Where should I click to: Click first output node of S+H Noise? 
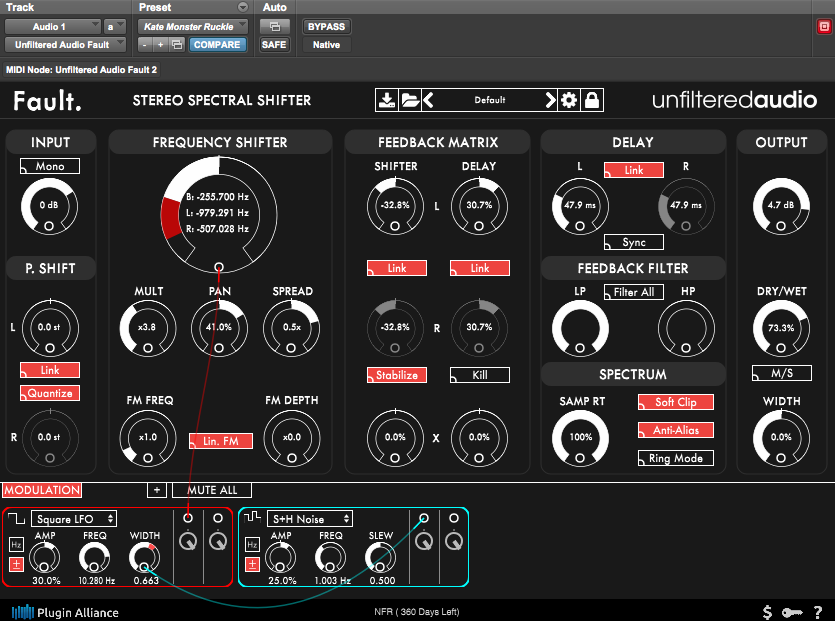point(424,518)
